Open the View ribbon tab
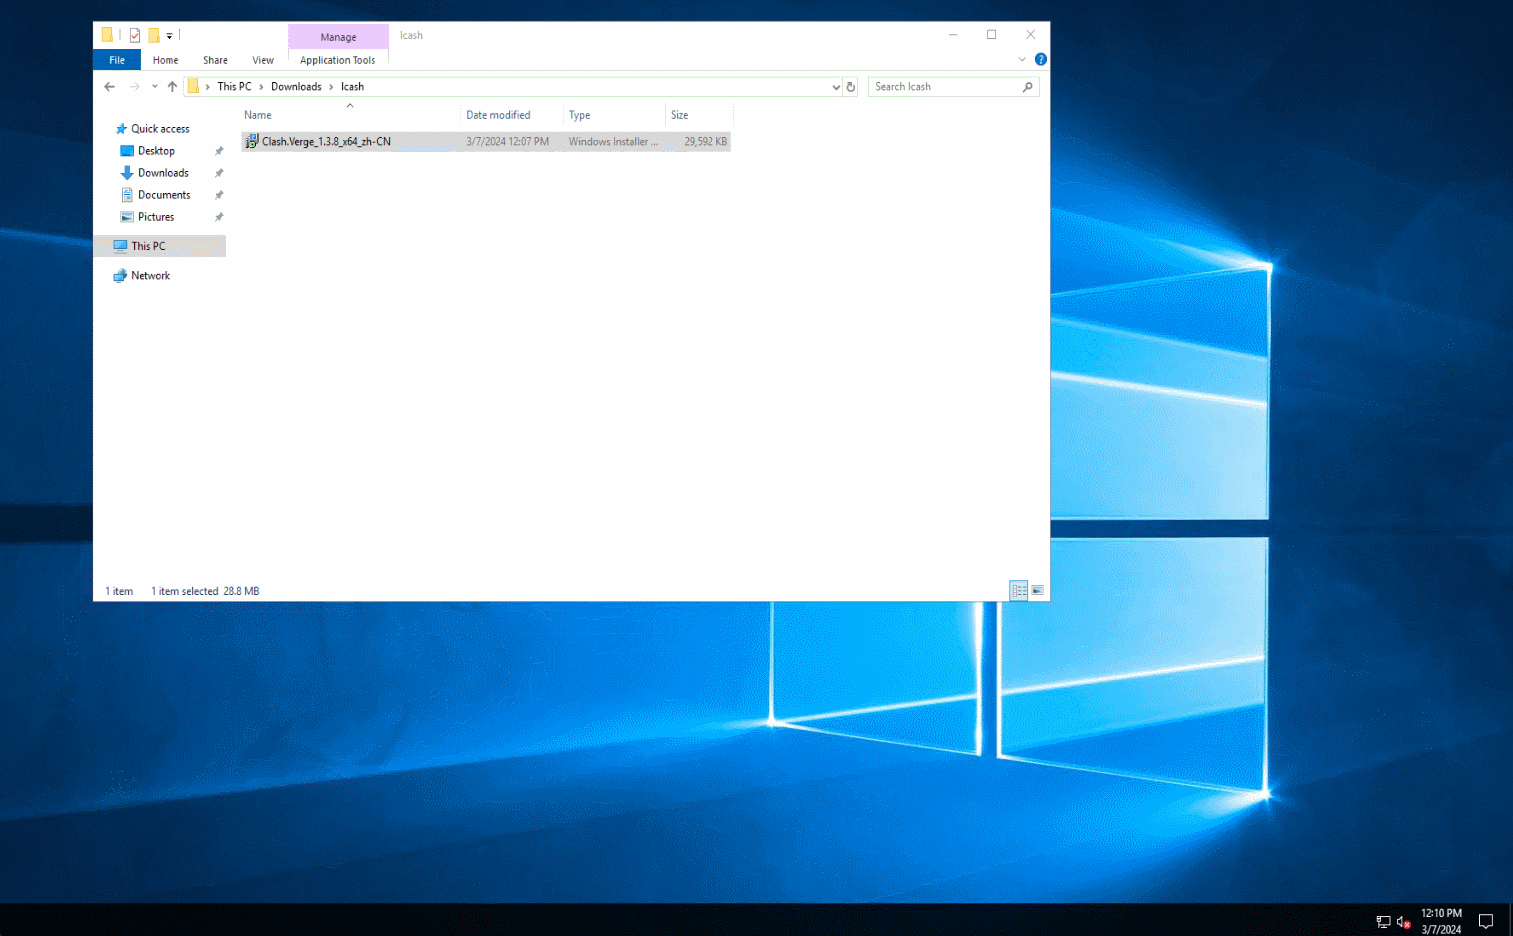The image size is (1513, 936). [x=263, y=60]
